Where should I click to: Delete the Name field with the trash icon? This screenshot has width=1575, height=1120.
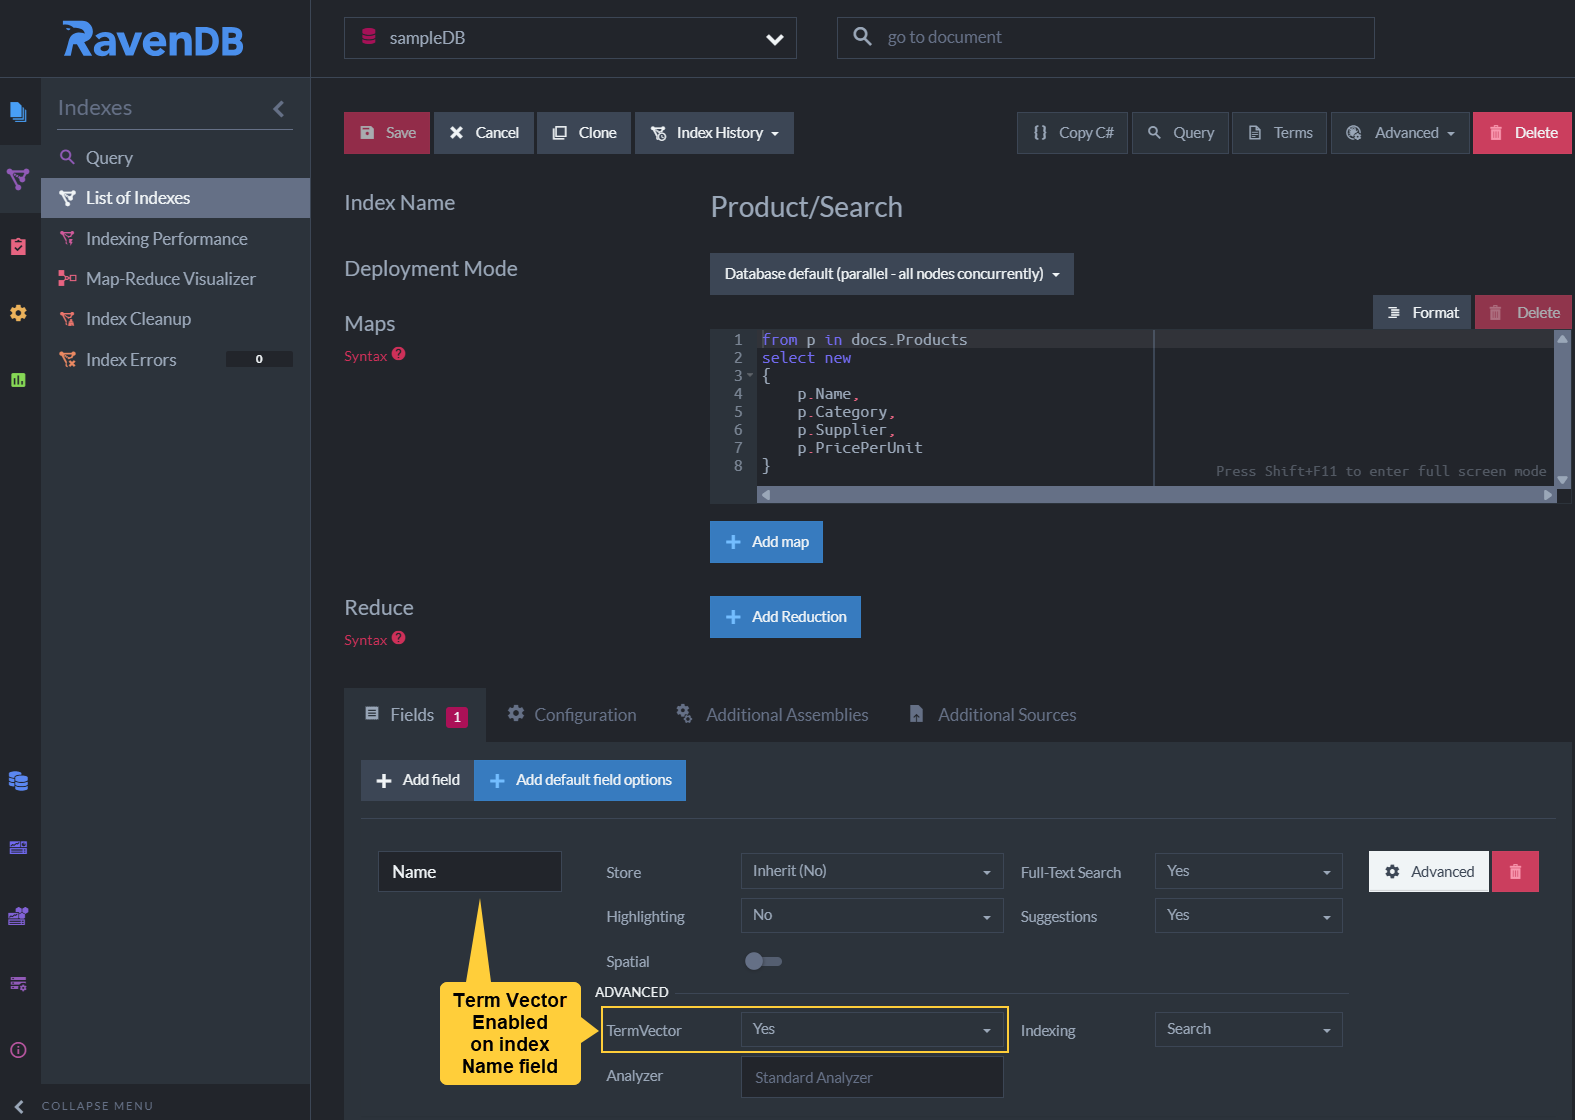point(1515,871)
